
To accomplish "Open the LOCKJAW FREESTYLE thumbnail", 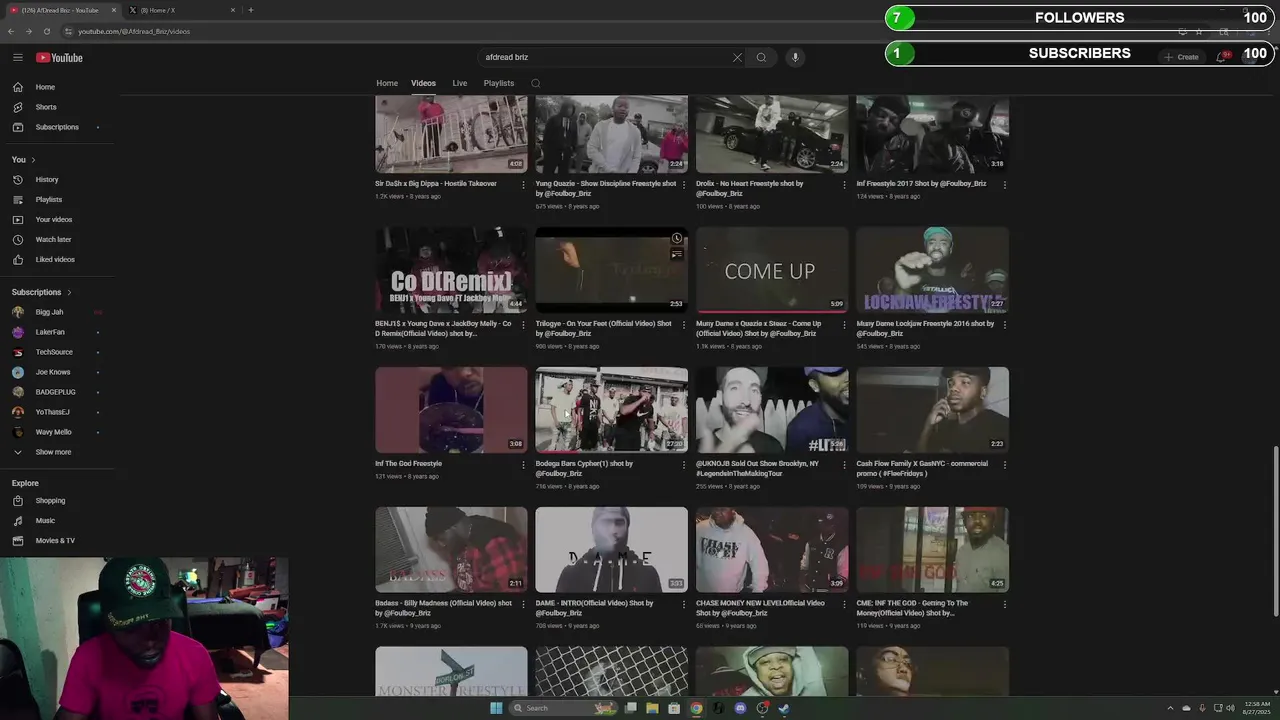I will [932, 270].
